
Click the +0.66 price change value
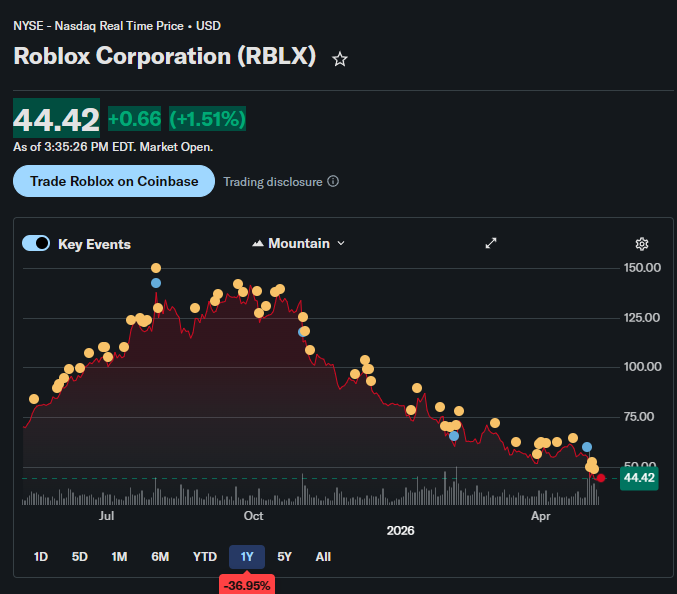(x=134, y=119)
